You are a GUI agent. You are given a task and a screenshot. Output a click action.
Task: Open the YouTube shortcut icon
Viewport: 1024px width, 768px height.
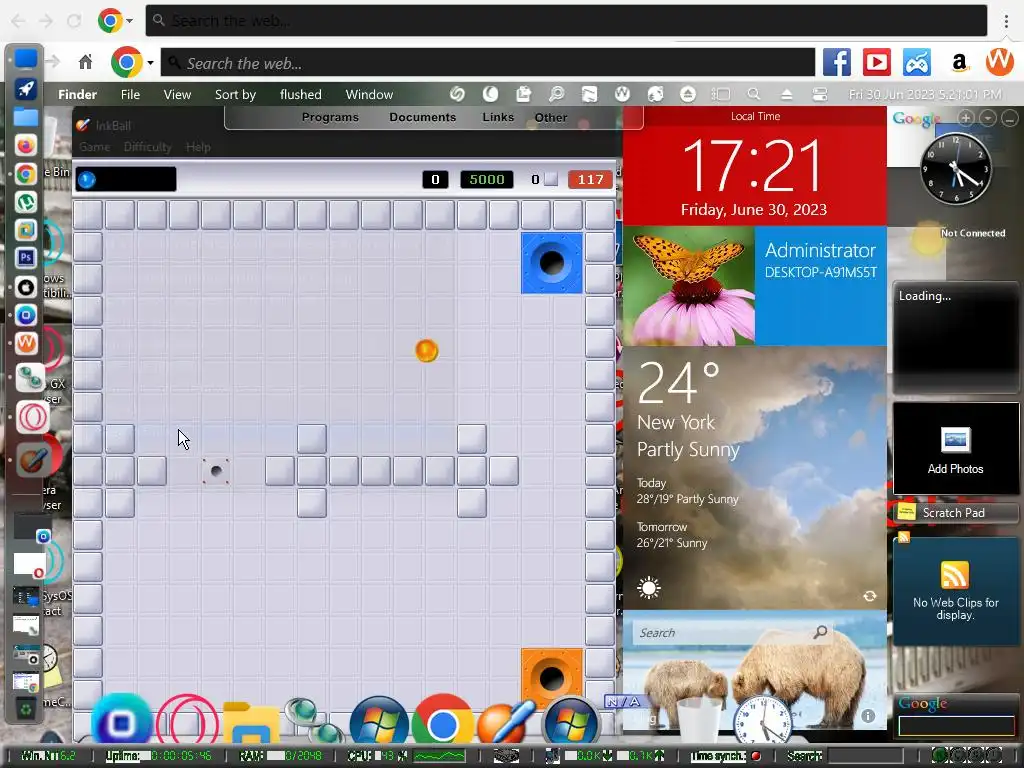tap(876, 63)
